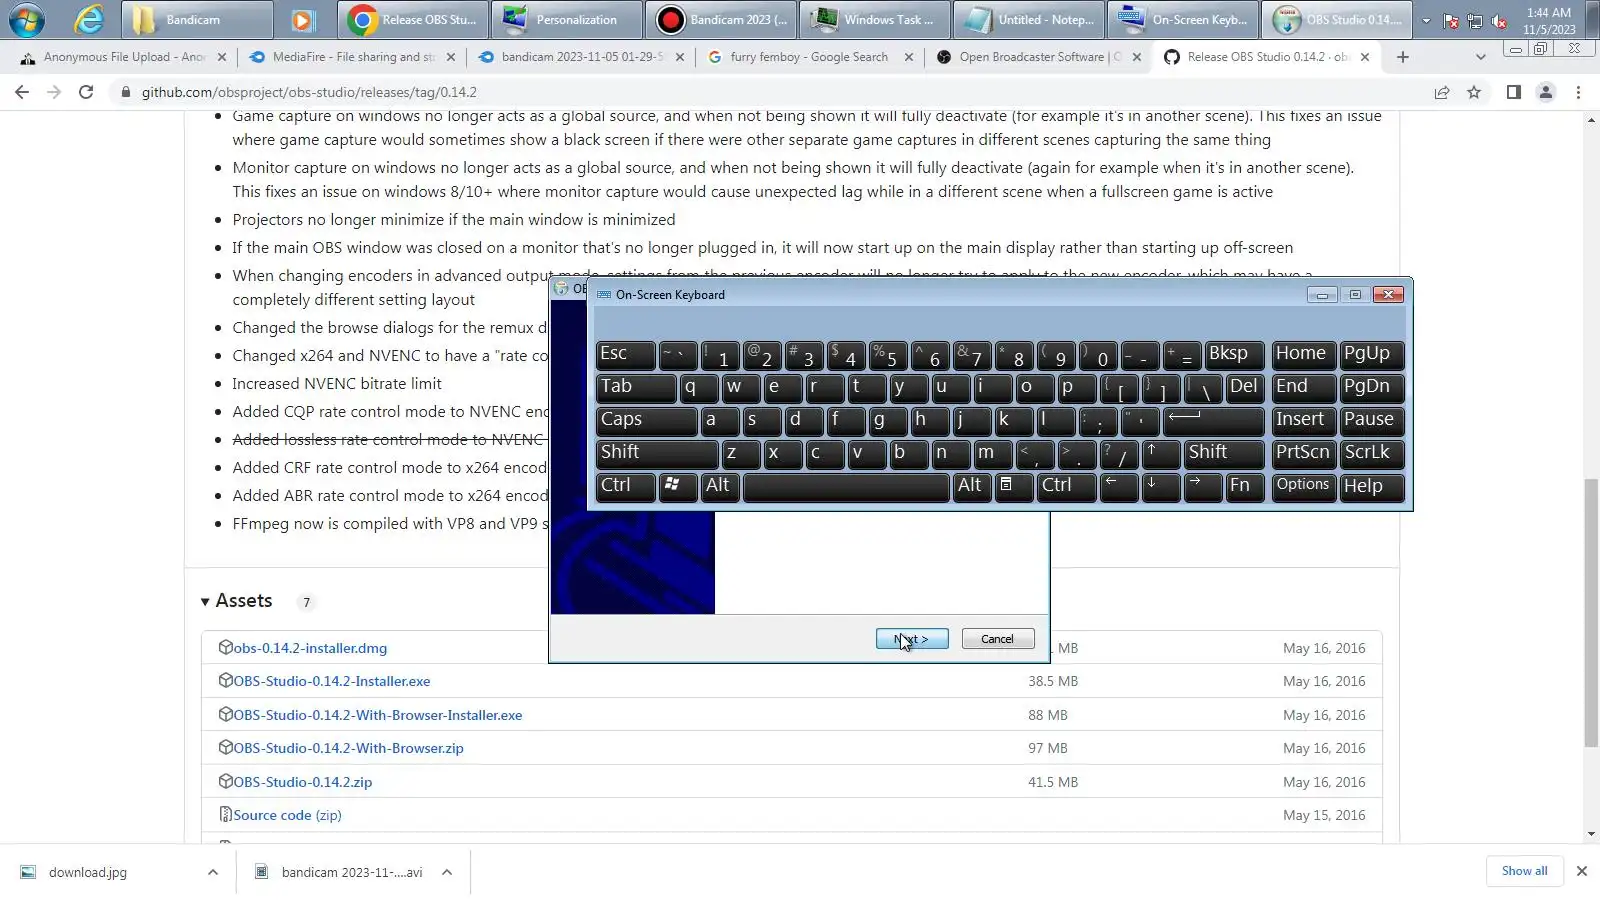Image resolution: width=1600 pixels, height=900 pixels.
Task: Reload the GitHub release page
Action: coord(86,92)
